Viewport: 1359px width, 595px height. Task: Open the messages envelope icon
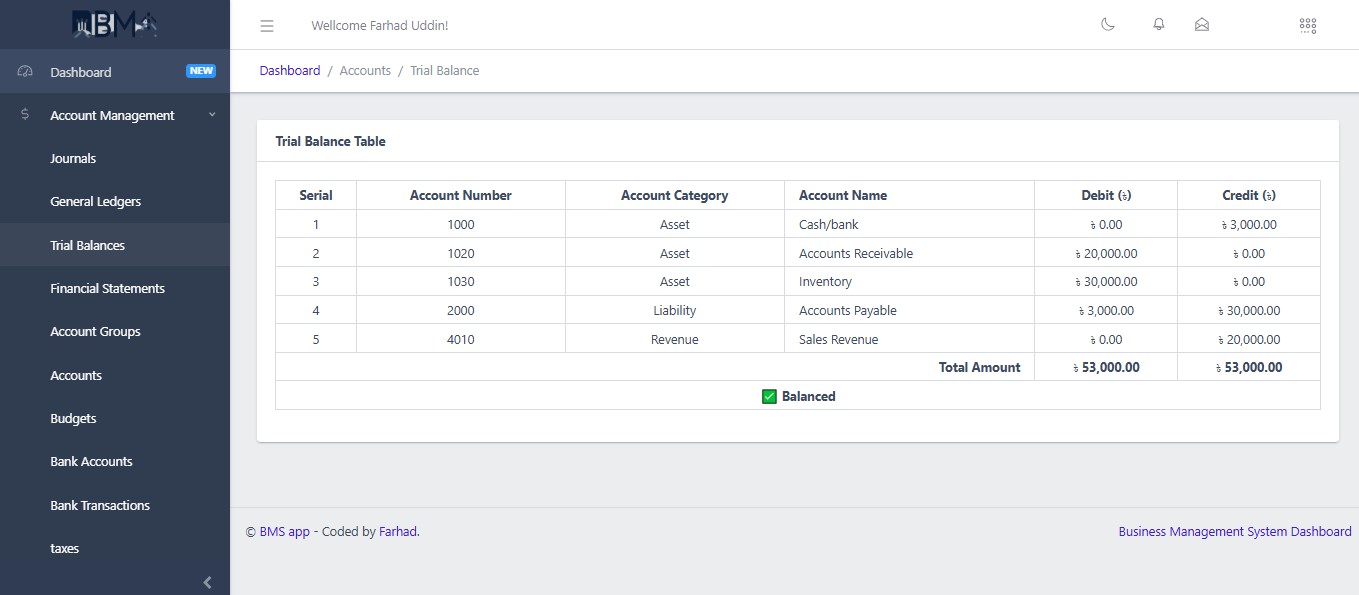coord(1202,24)
